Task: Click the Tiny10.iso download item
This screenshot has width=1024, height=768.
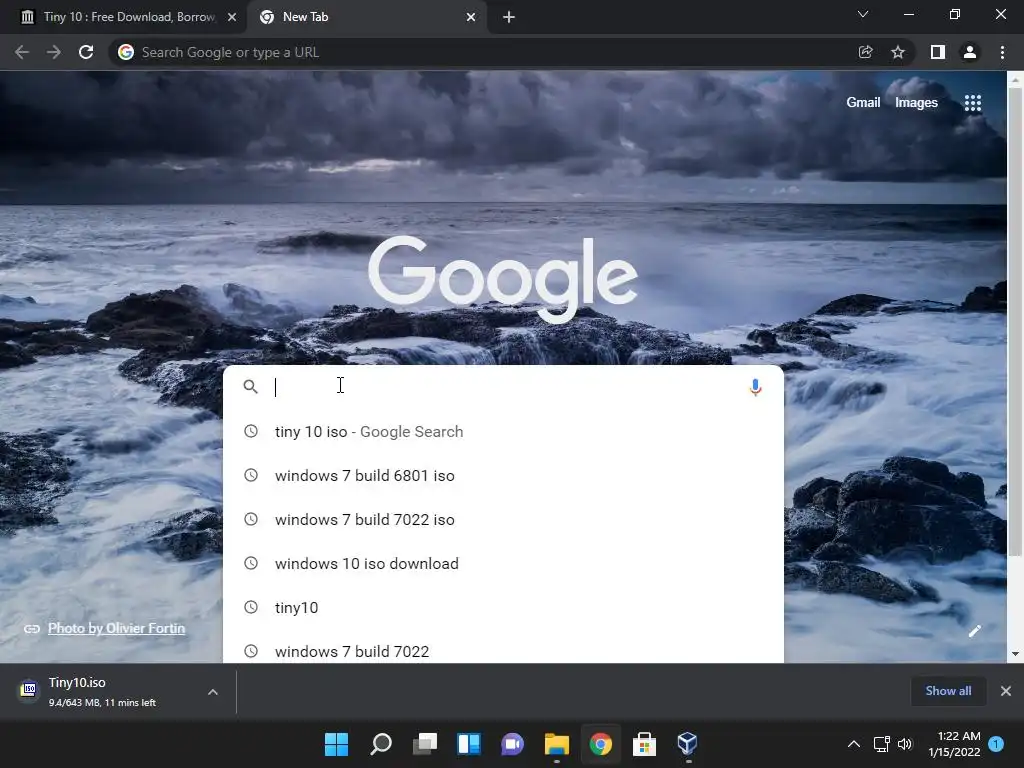Action: pos(104,692)
